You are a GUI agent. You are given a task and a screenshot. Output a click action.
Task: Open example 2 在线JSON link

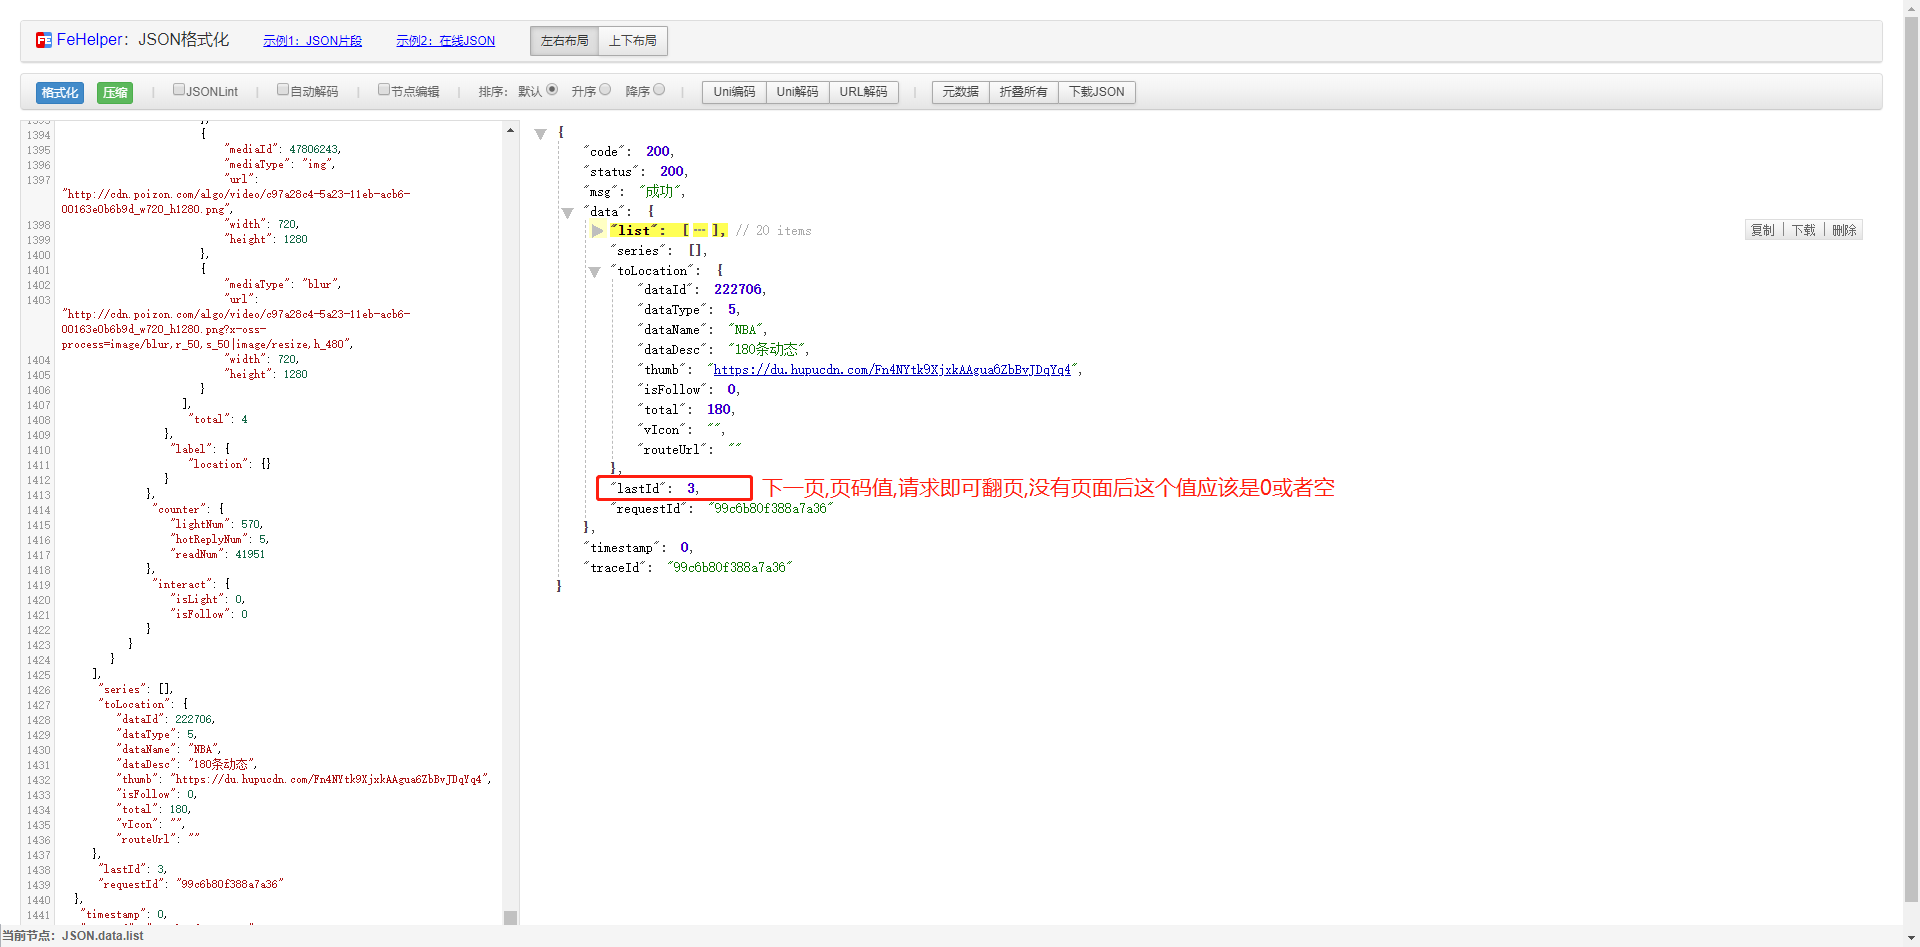coord(445,41)
